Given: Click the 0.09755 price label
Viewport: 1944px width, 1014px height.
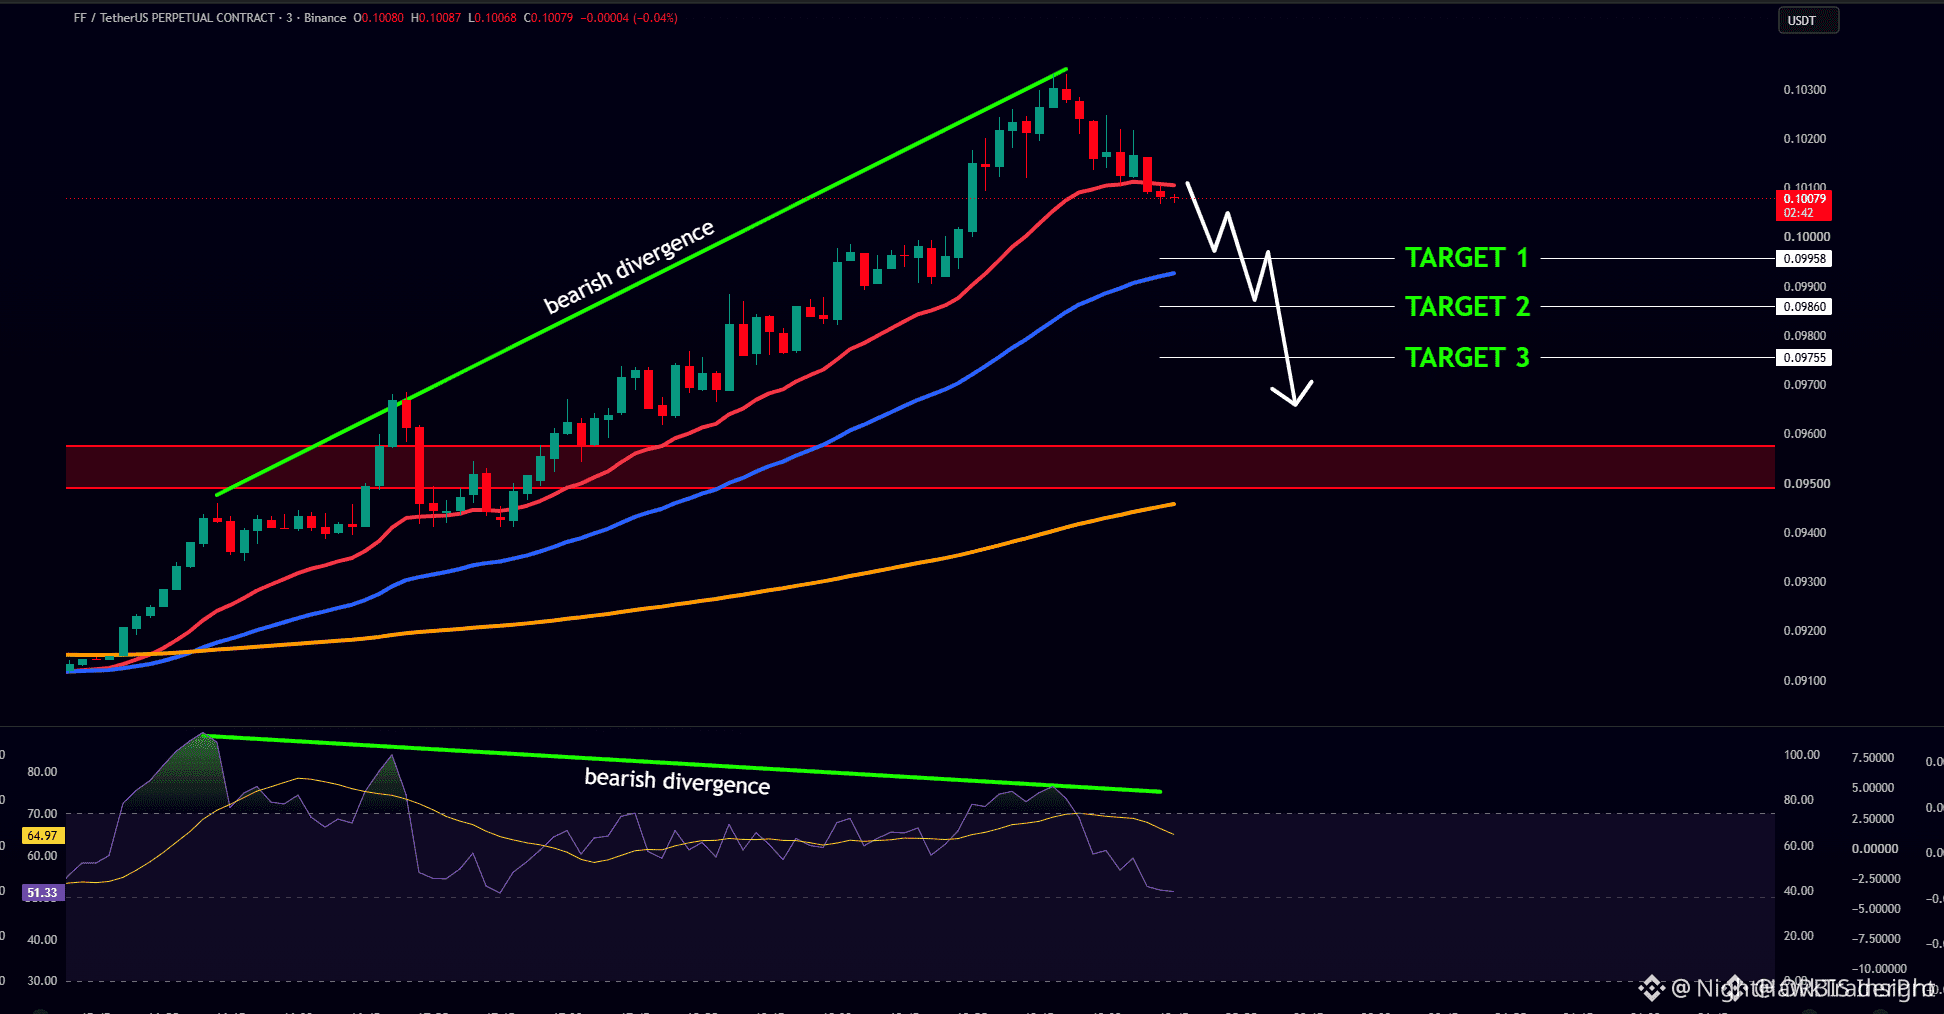Looking at the screenshot, I should [x=1804, y=358].
